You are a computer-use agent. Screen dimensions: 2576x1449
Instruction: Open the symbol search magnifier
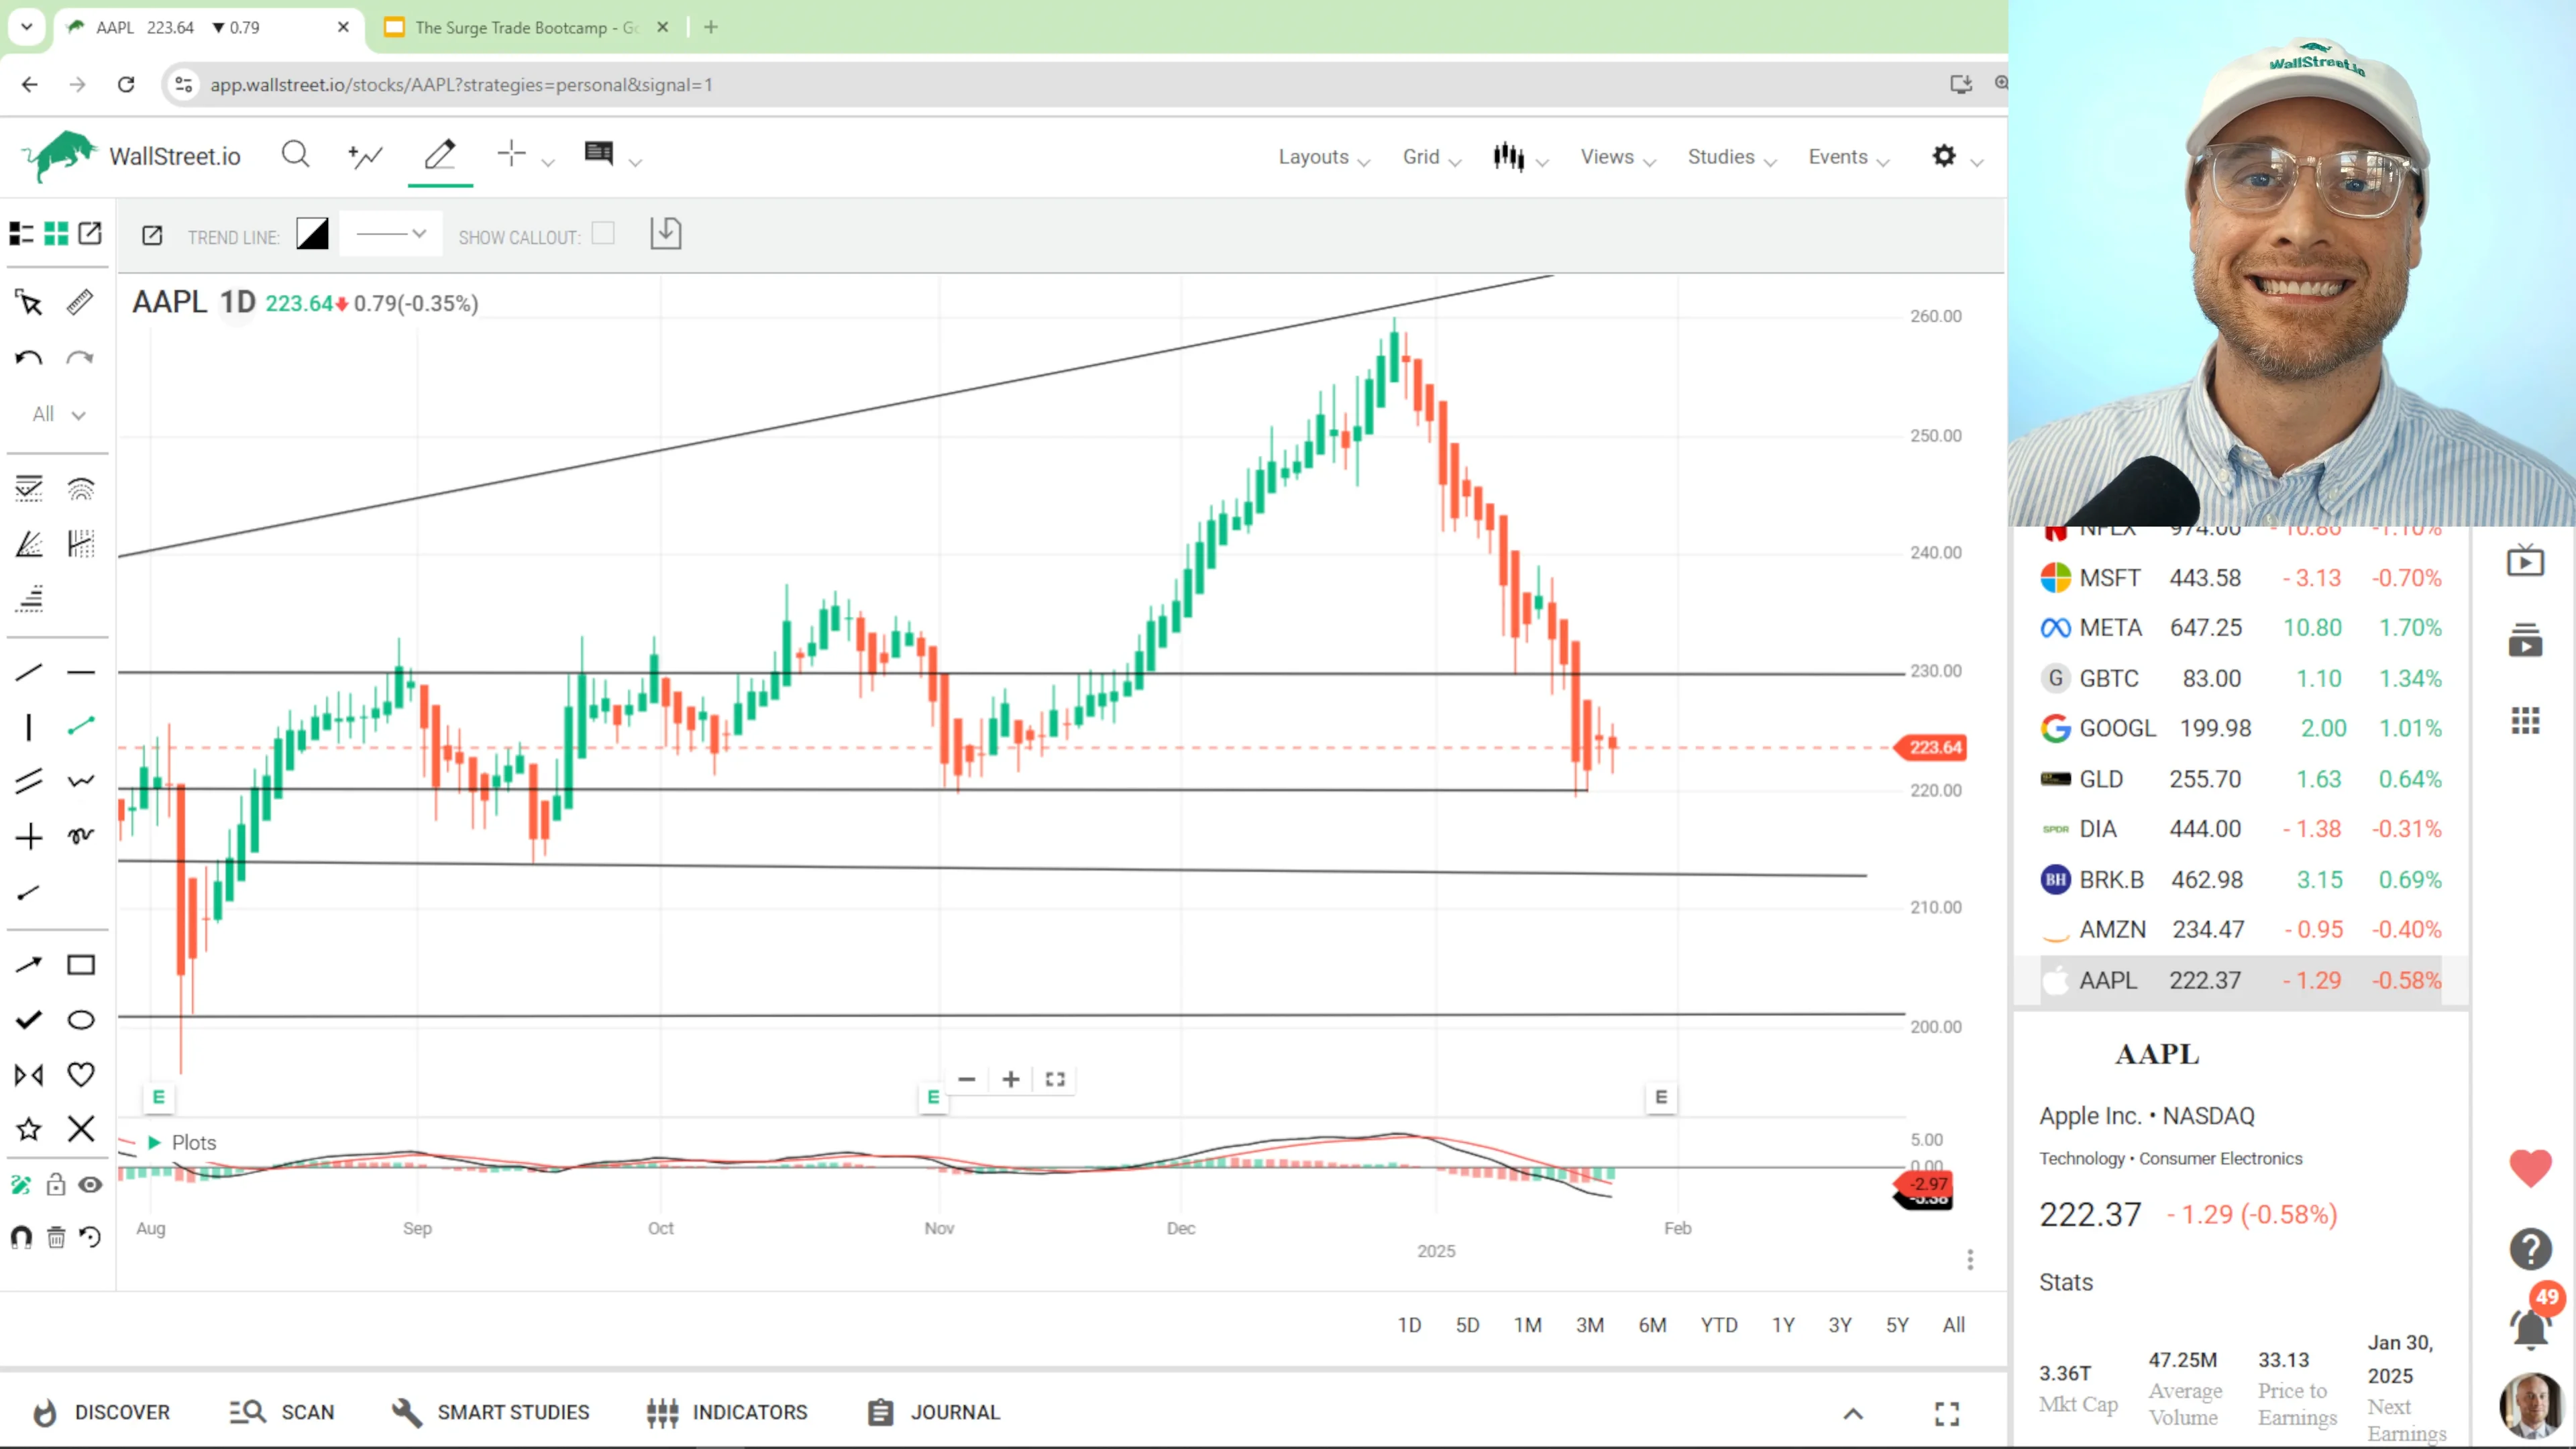click(295, 155)
